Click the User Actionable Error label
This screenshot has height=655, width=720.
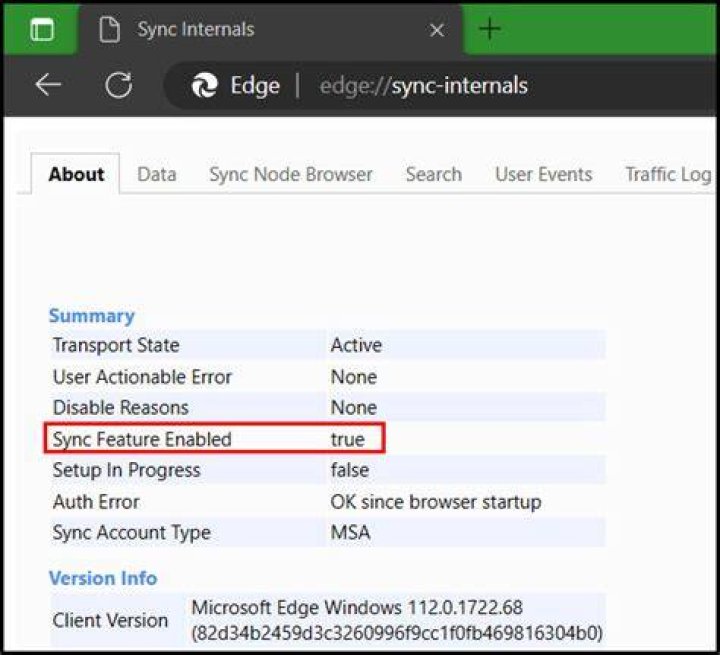pyautogui.click(x=142, y=377)
